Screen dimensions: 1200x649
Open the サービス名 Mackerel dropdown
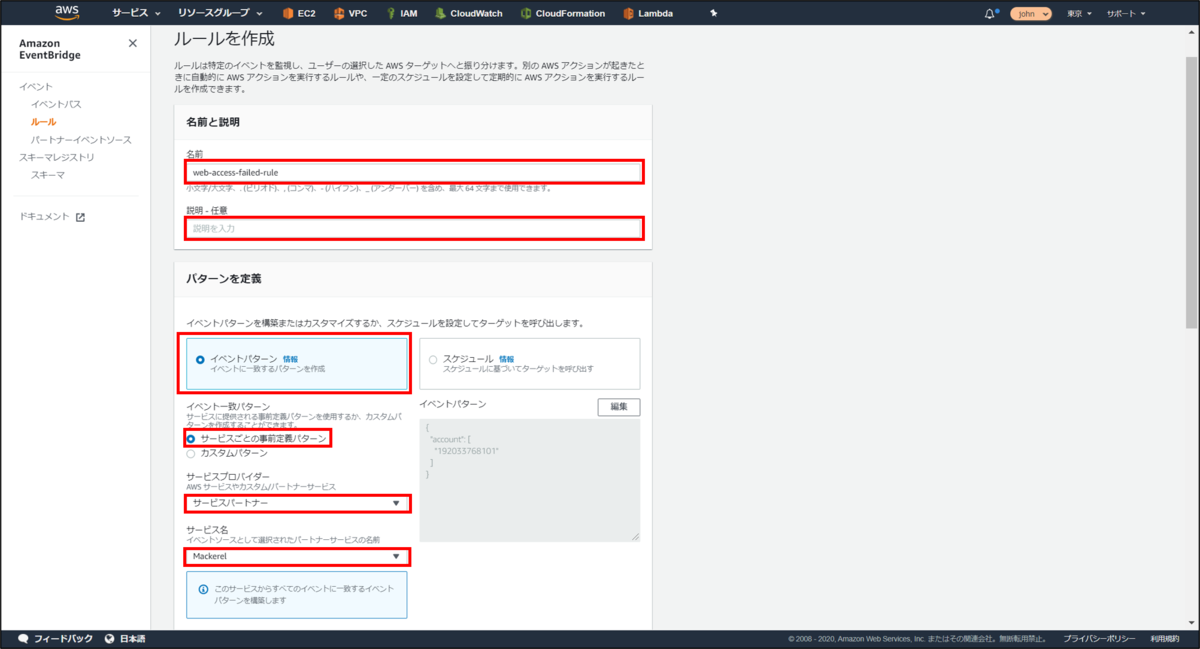point(297,557)
